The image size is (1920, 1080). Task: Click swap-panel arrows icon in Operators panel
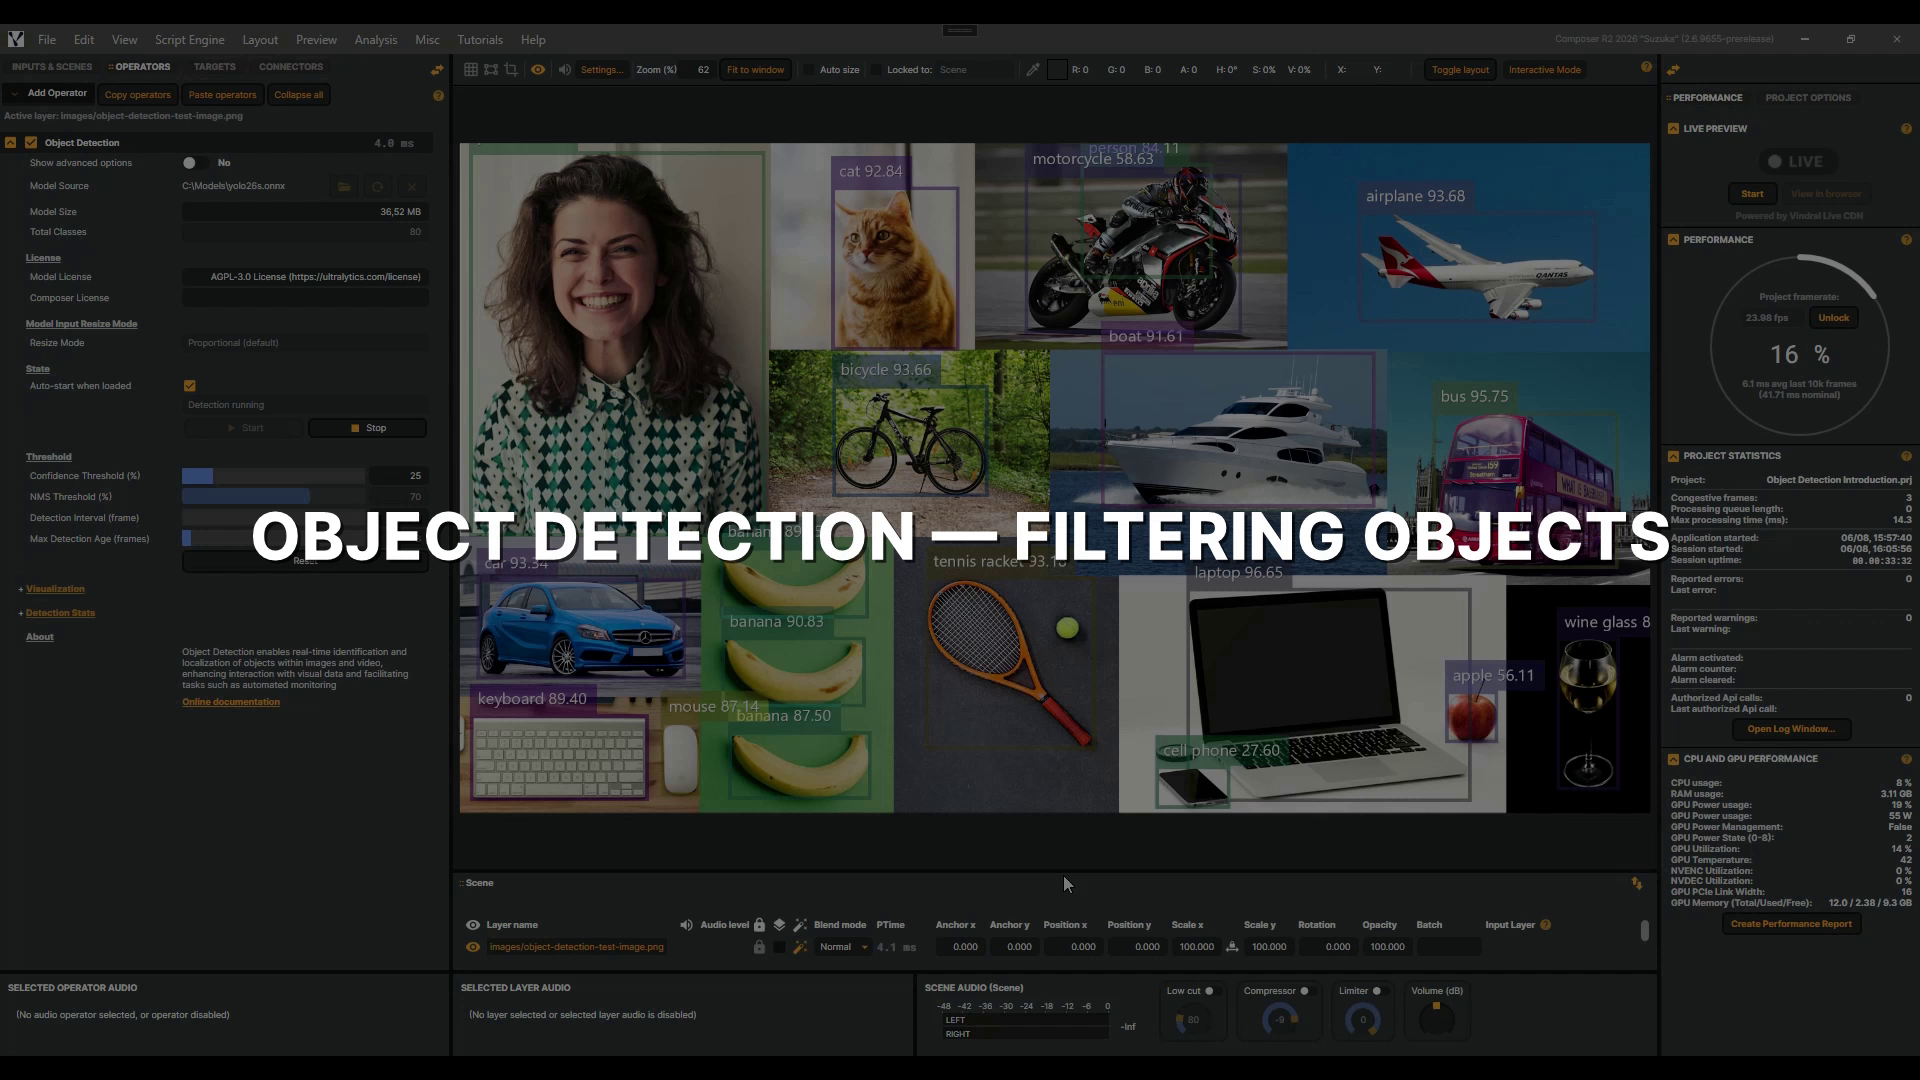(437, 70)
